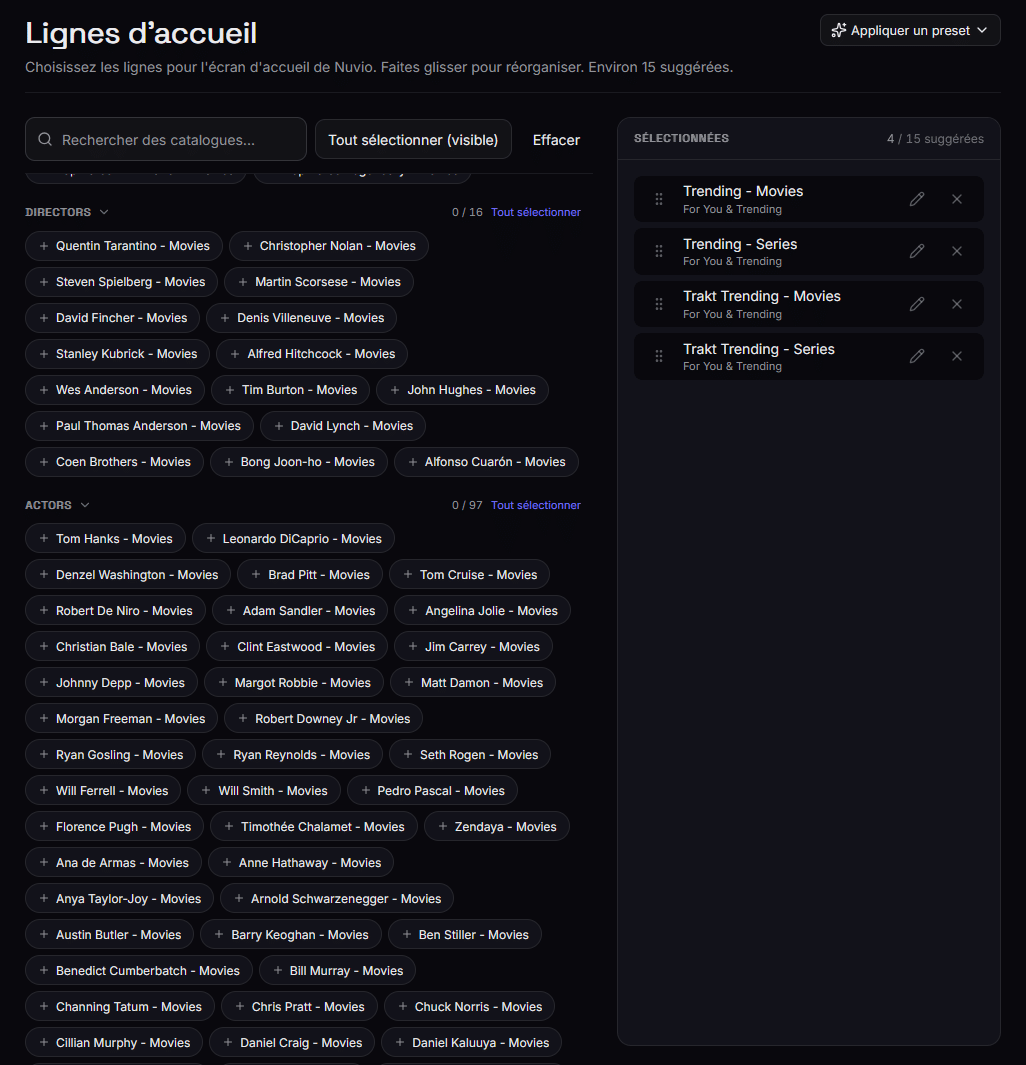The image size is (1026, 1065).
Task: Edit the Trending - Movies row
Action: click(x=917, y=199)
